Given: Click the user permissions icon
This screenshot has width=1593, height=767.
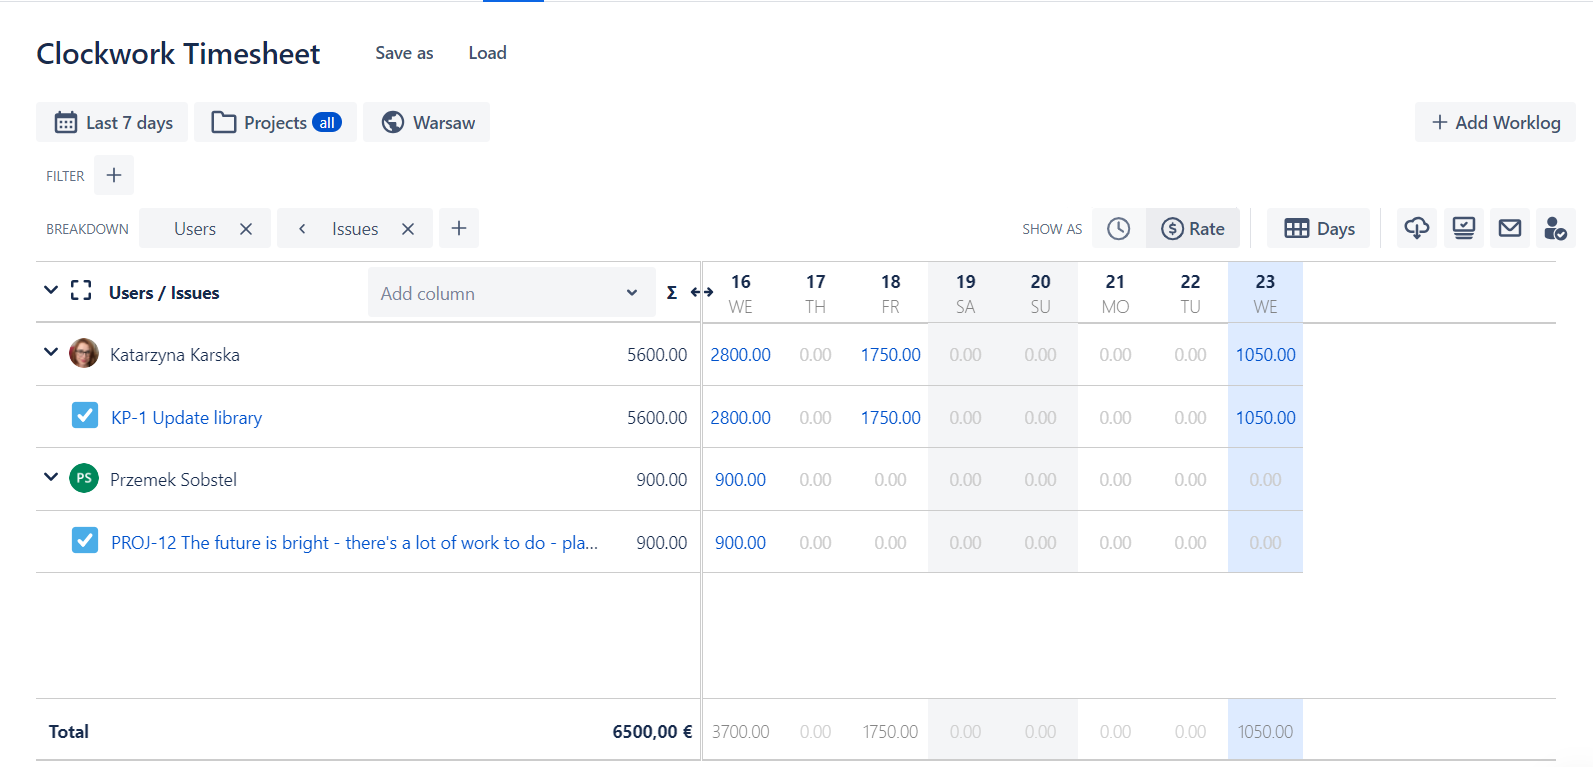Looking at the screenshot, I should point(1554,229).
